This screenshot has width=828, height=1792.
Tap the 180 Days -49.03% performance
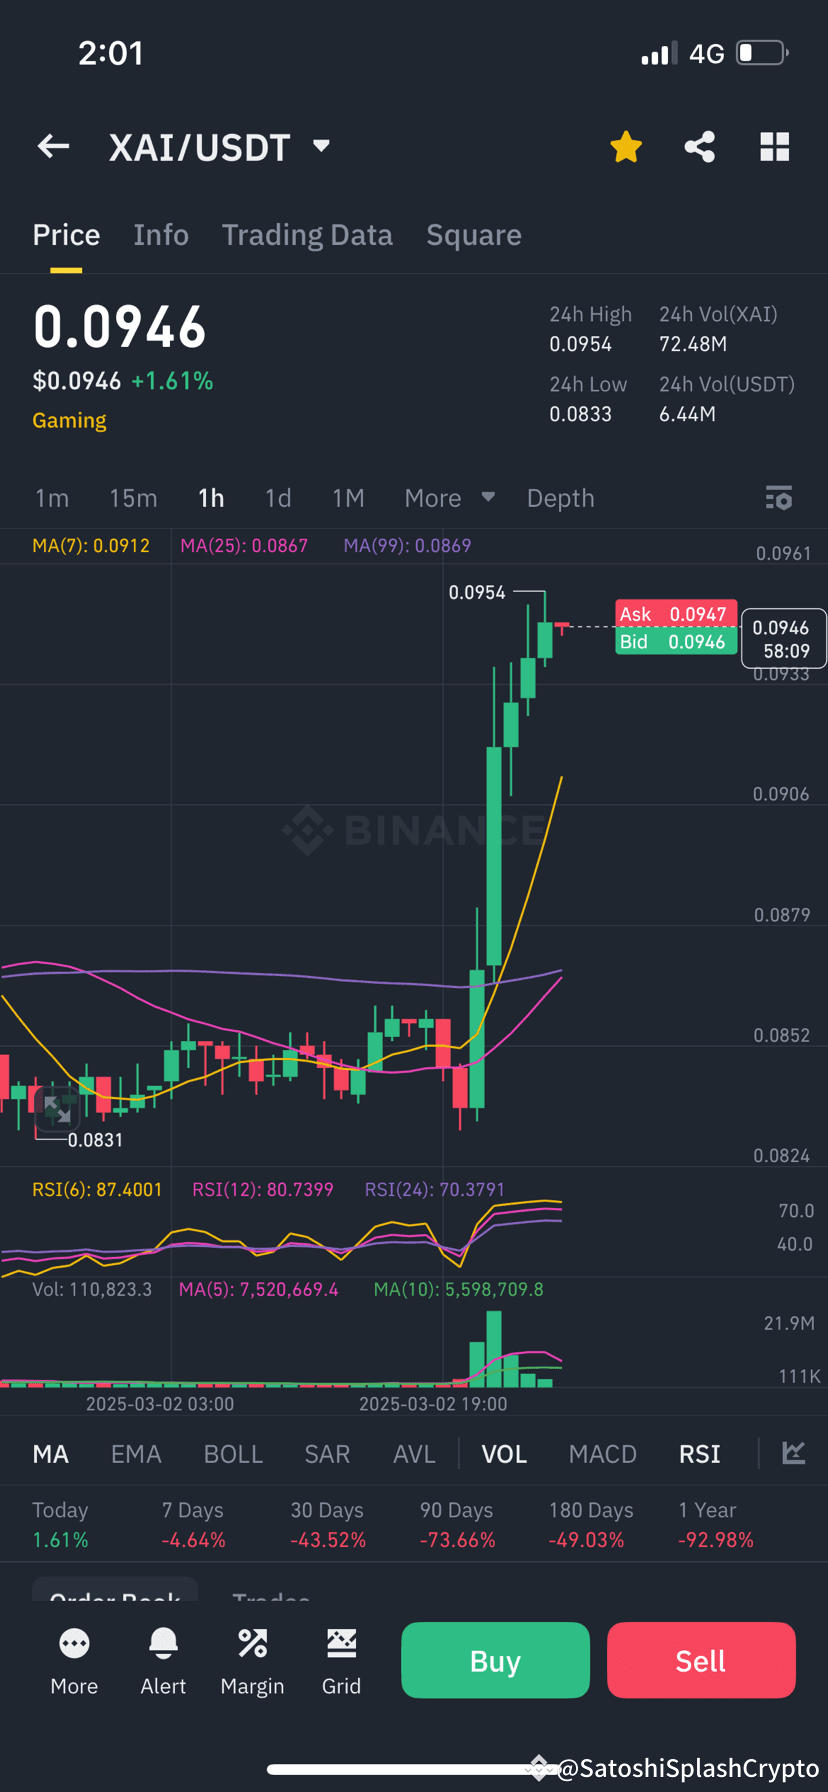tap(591, 1525)
